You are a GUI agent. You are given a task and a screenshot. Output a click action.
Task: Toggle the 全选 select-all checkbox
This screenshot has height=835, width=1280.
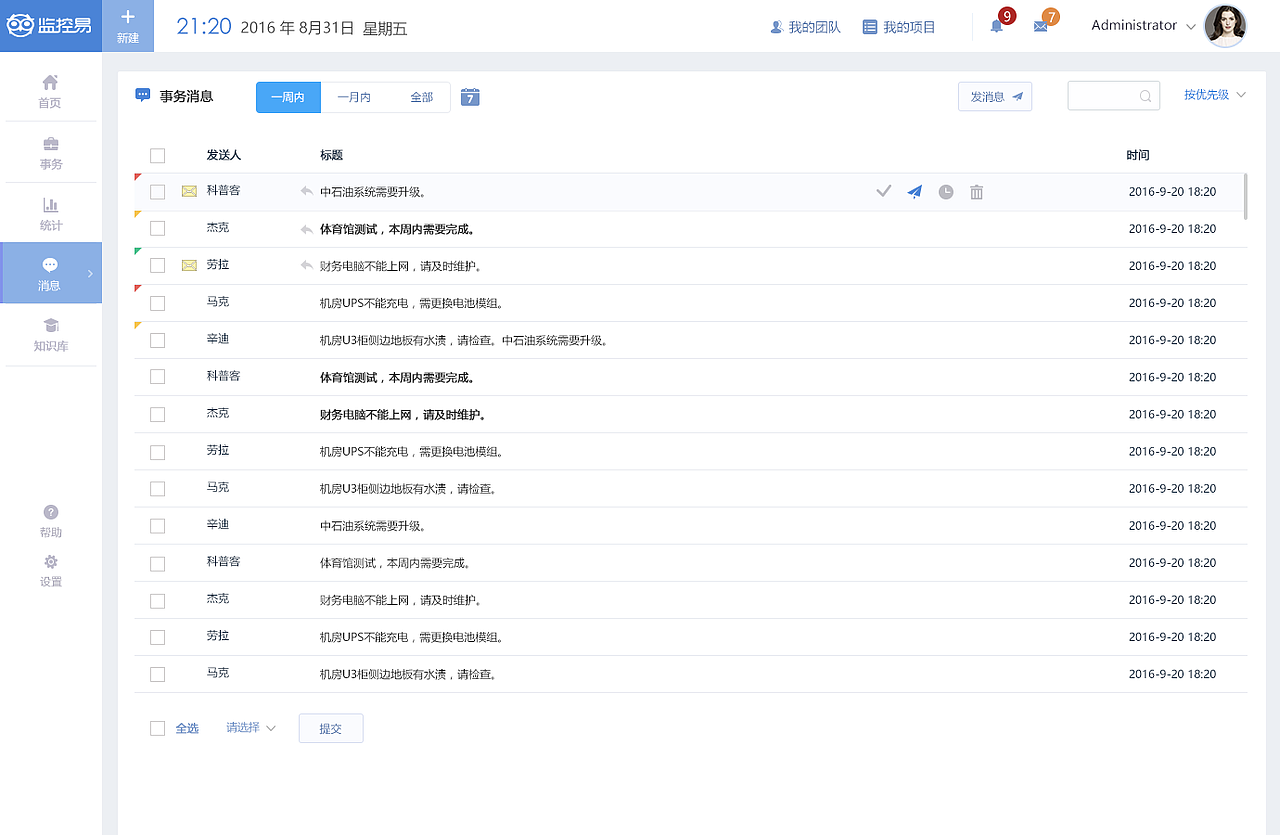[157, 728]
